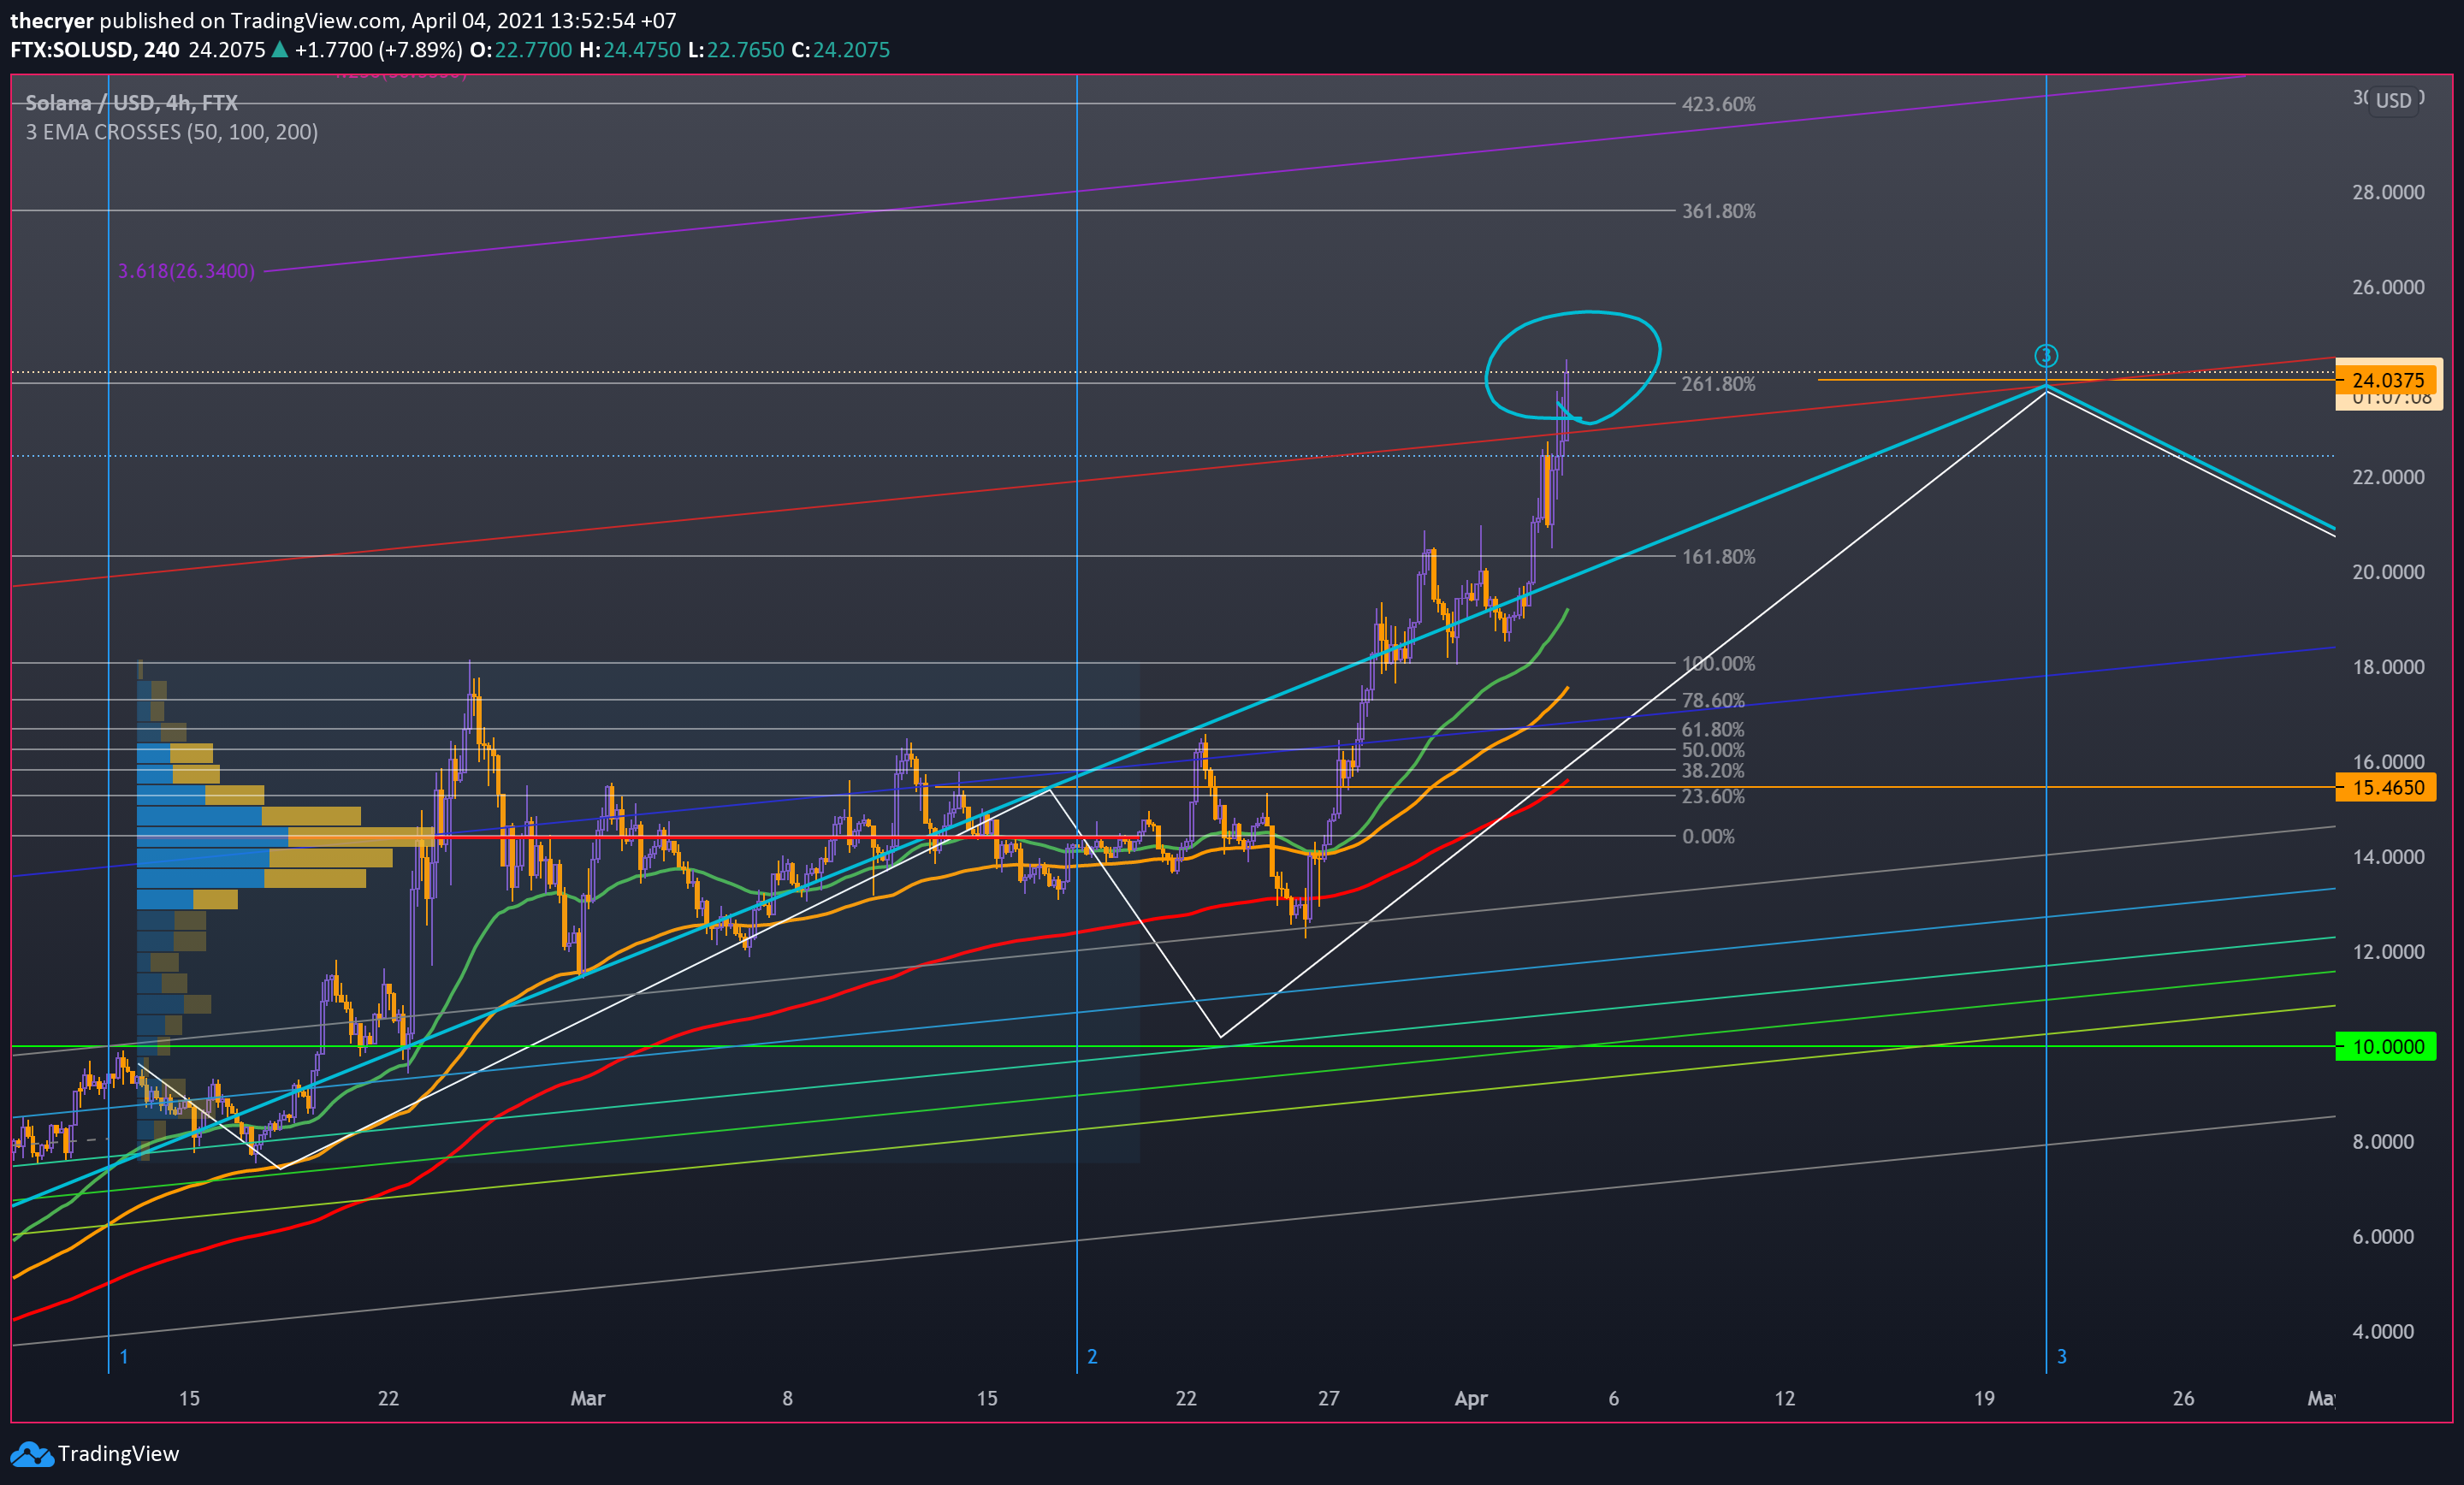Click the 38.20% Fibonacci level label
The height and width of the screenshot is (1485, 2464).
[1713, 771]
